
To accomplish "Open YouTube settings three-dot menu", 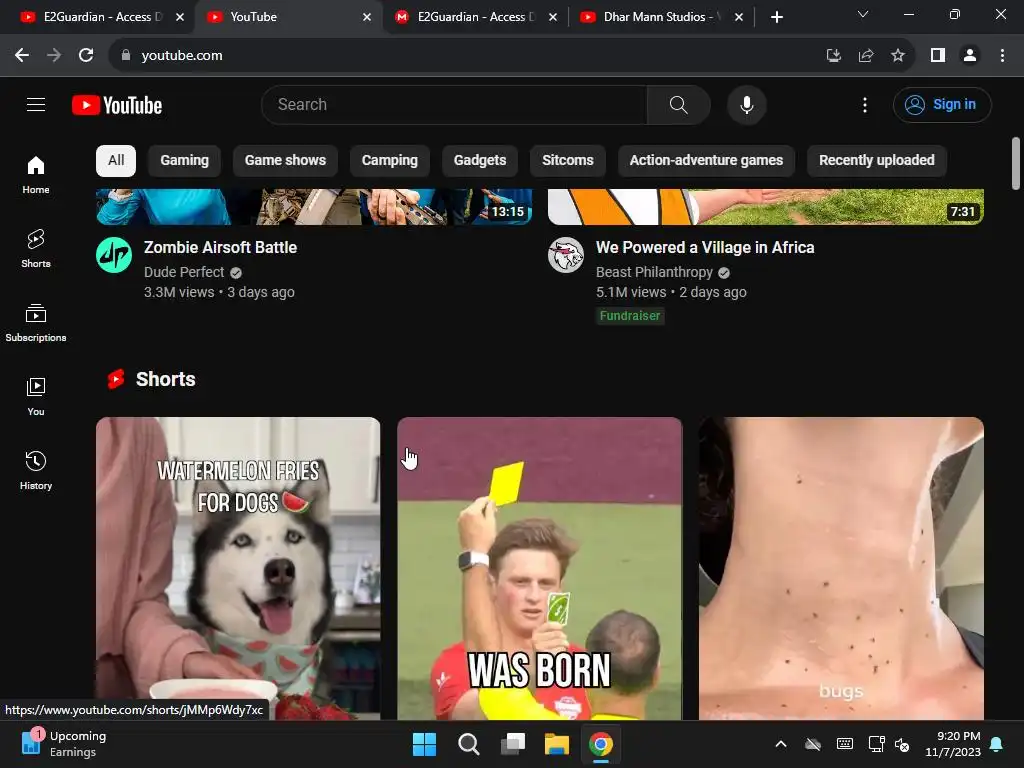I will point(865,104).
